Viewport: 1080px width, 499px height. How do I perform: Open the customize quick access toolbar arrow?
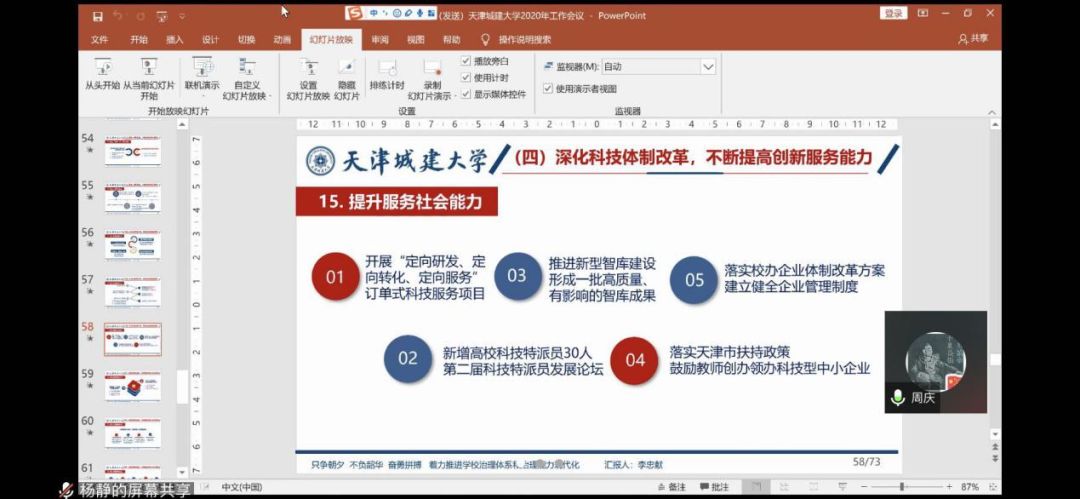click(182, 16)
